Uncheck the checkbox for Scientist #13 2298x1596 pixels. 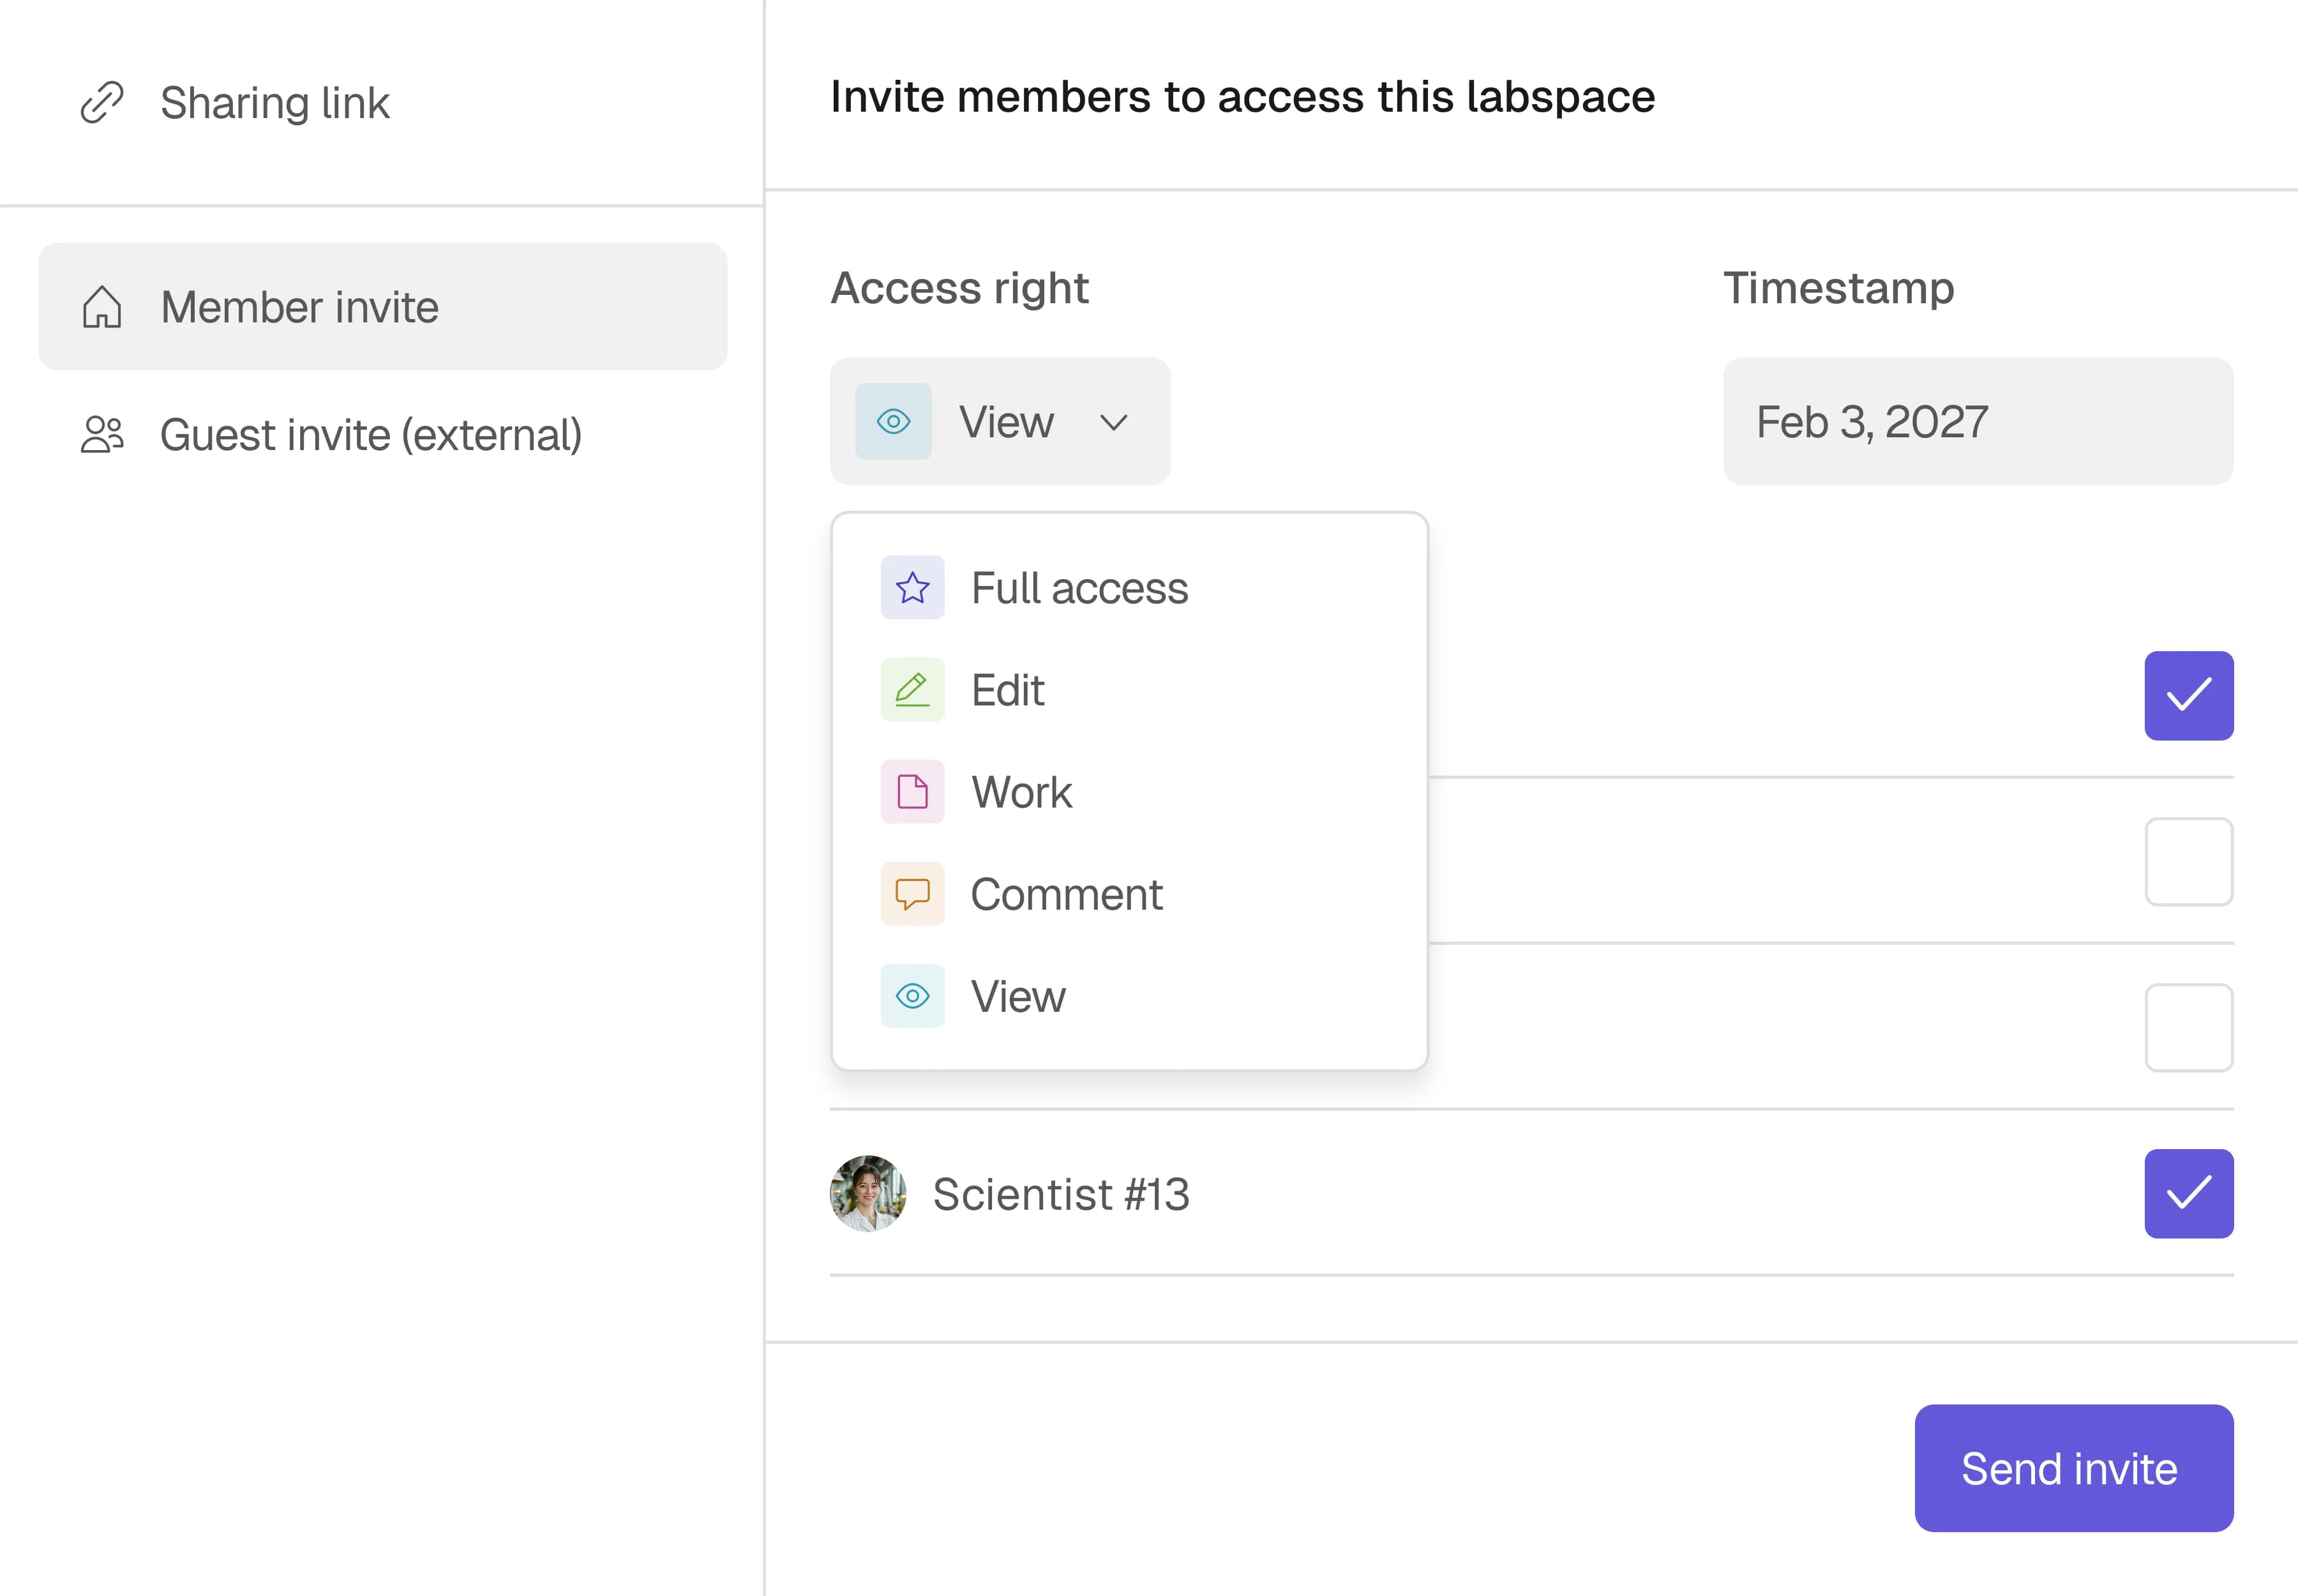2188,1193
